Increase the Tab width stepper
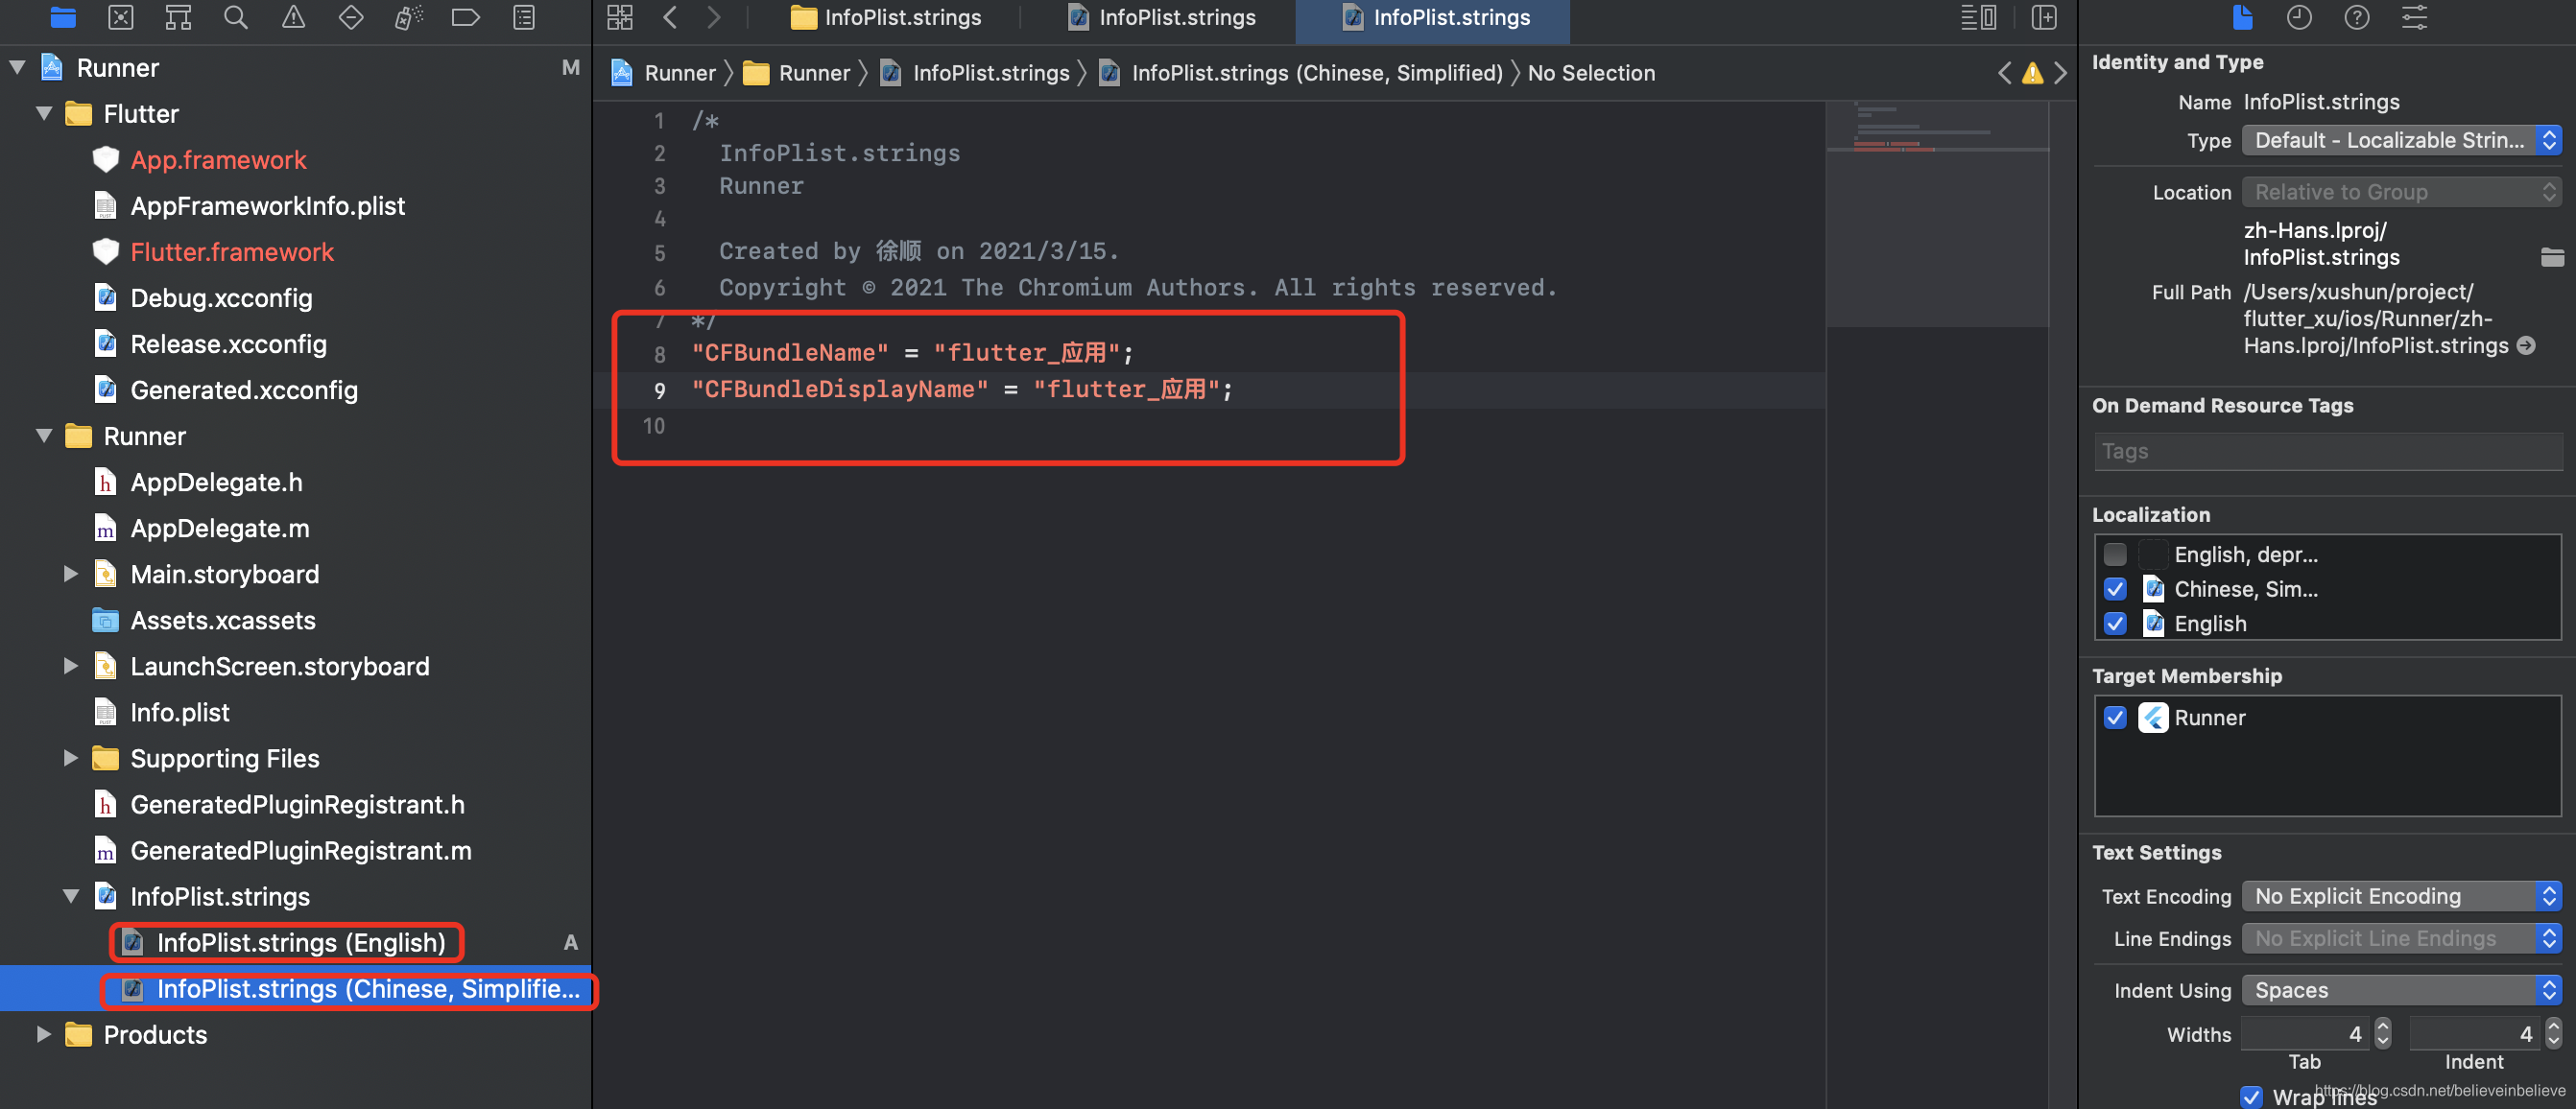This screenshot has width=2576, height=1109. [x=2382, y=1026]
